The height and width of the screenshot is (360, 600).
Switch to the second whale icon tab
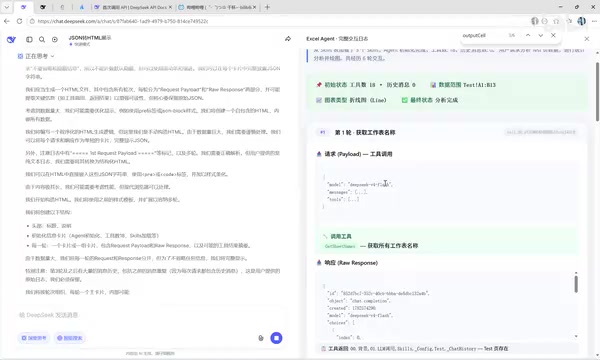click(43, 7)
